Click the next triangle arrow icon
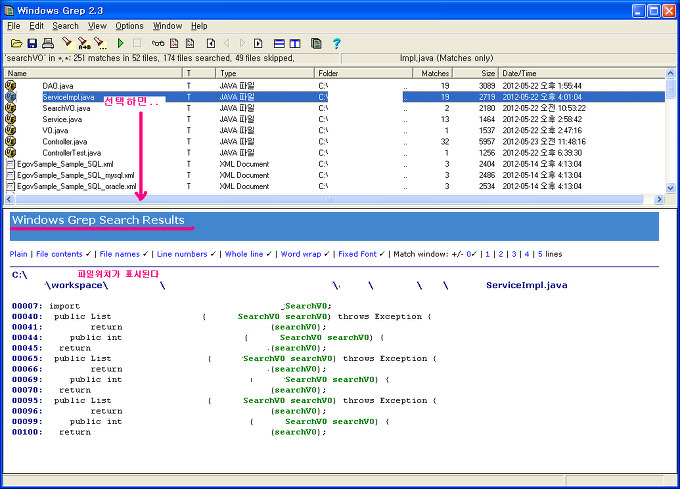 242,43
